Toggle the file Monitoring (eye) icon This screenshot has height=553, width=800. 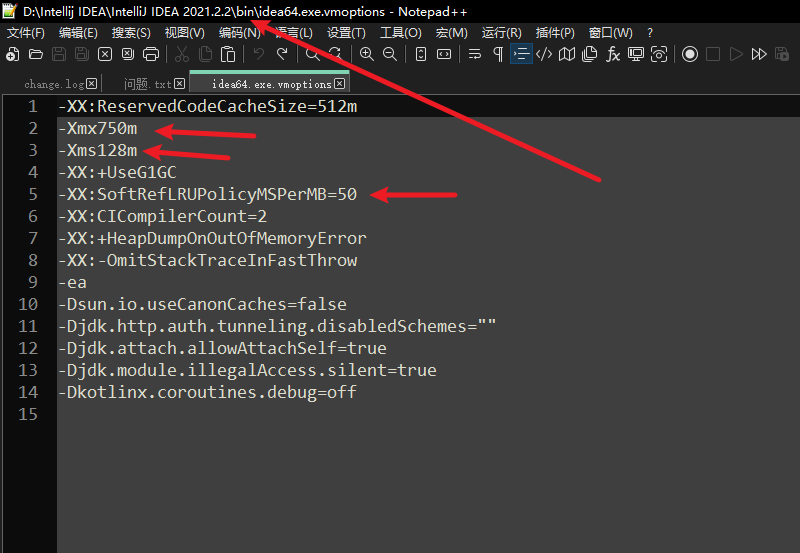click(659, 54)
